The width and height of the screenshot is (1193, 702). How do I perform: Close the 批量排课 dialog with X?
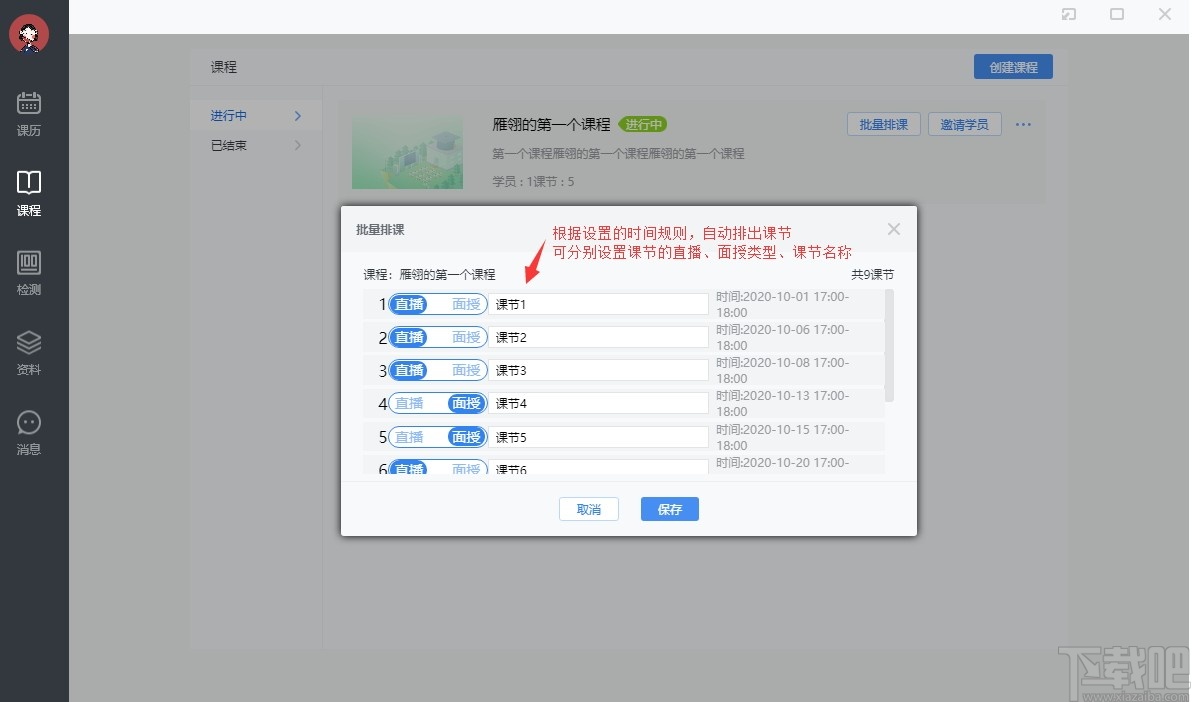pos(893,228)
